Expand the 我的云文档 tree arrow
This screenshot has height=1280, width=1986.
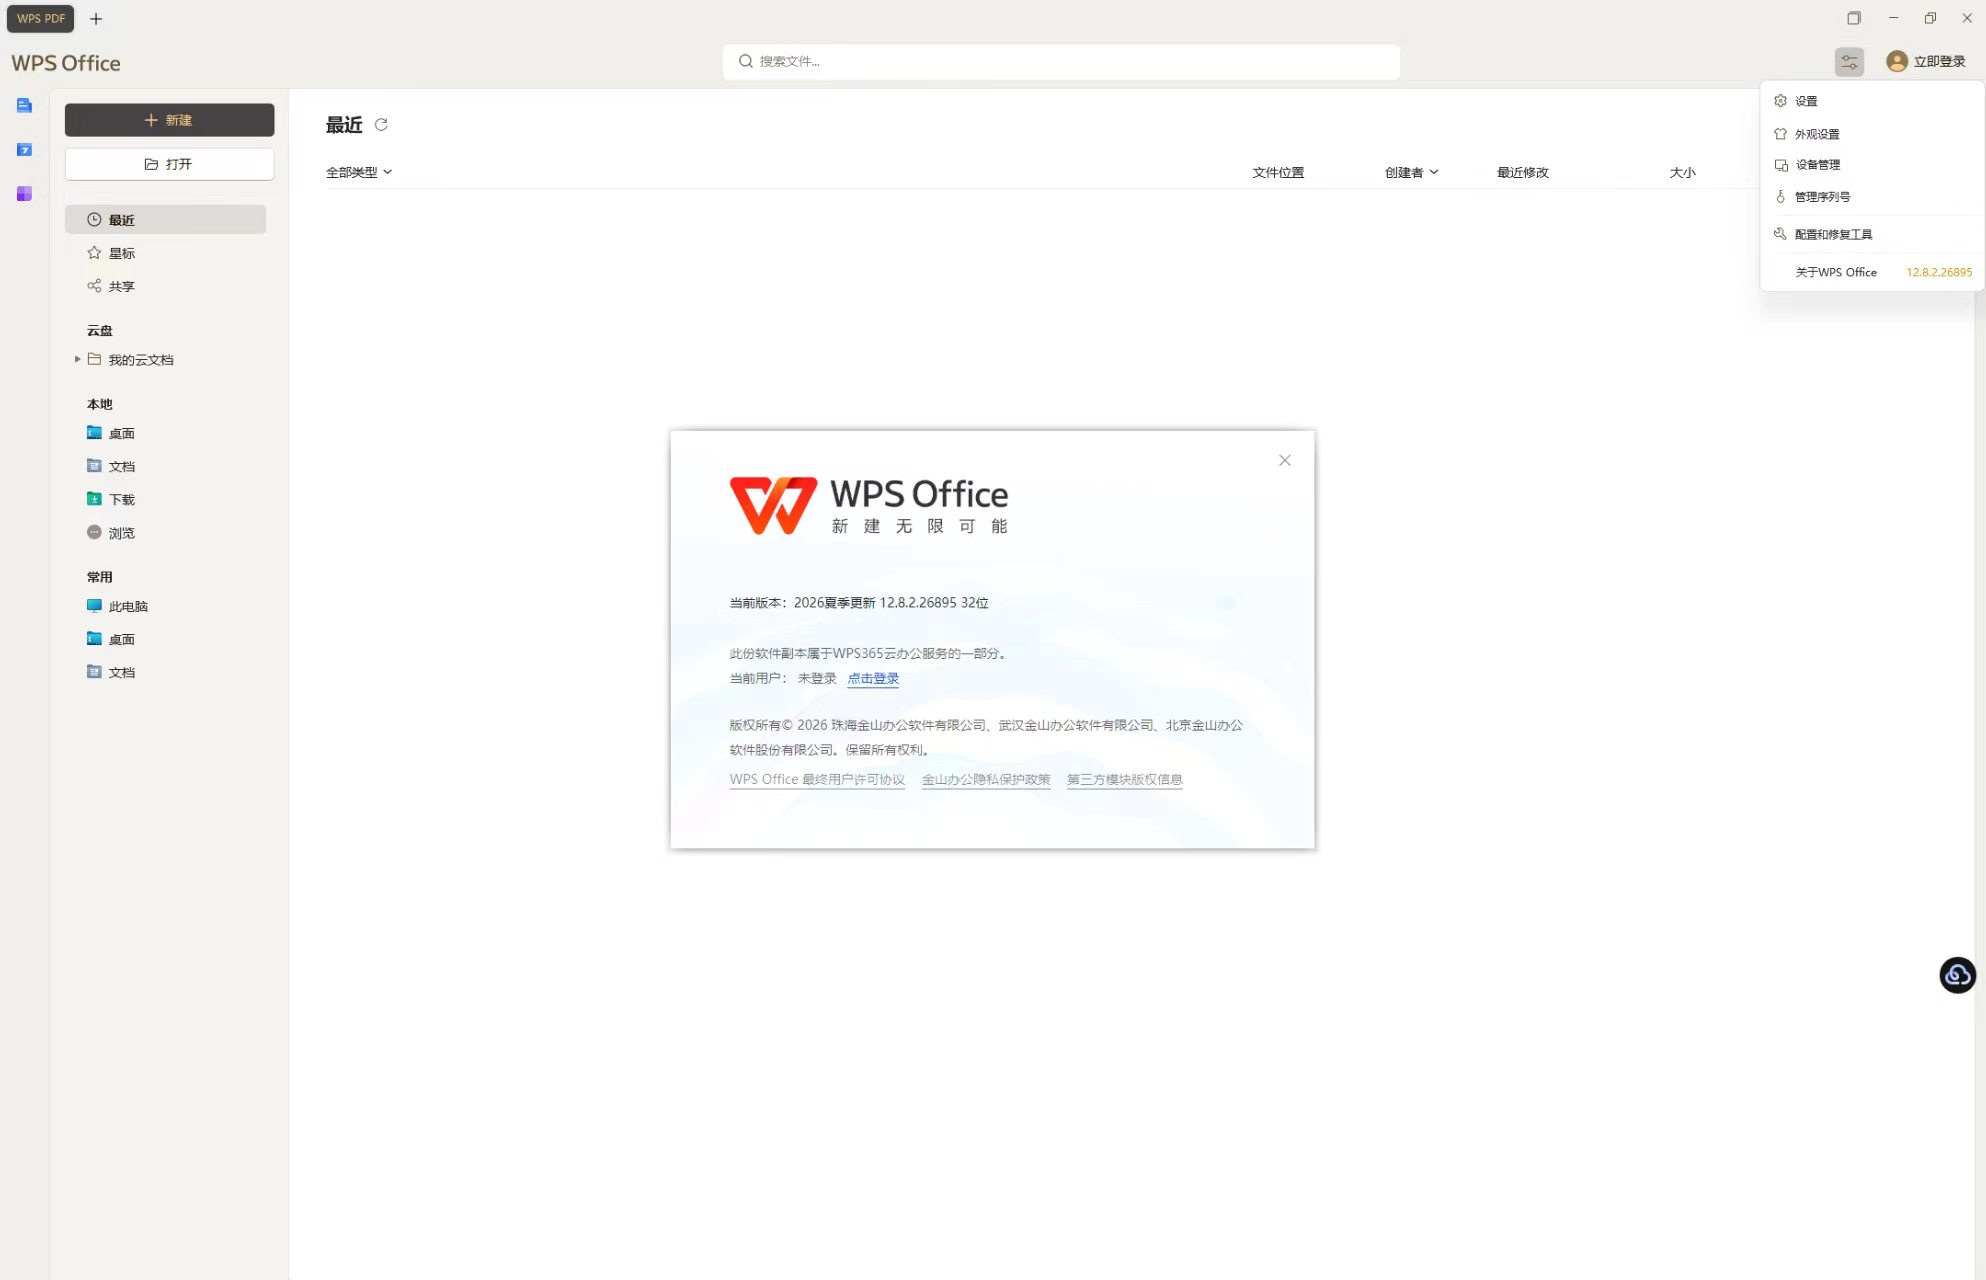pyautogui.click(x=77, y=359)
